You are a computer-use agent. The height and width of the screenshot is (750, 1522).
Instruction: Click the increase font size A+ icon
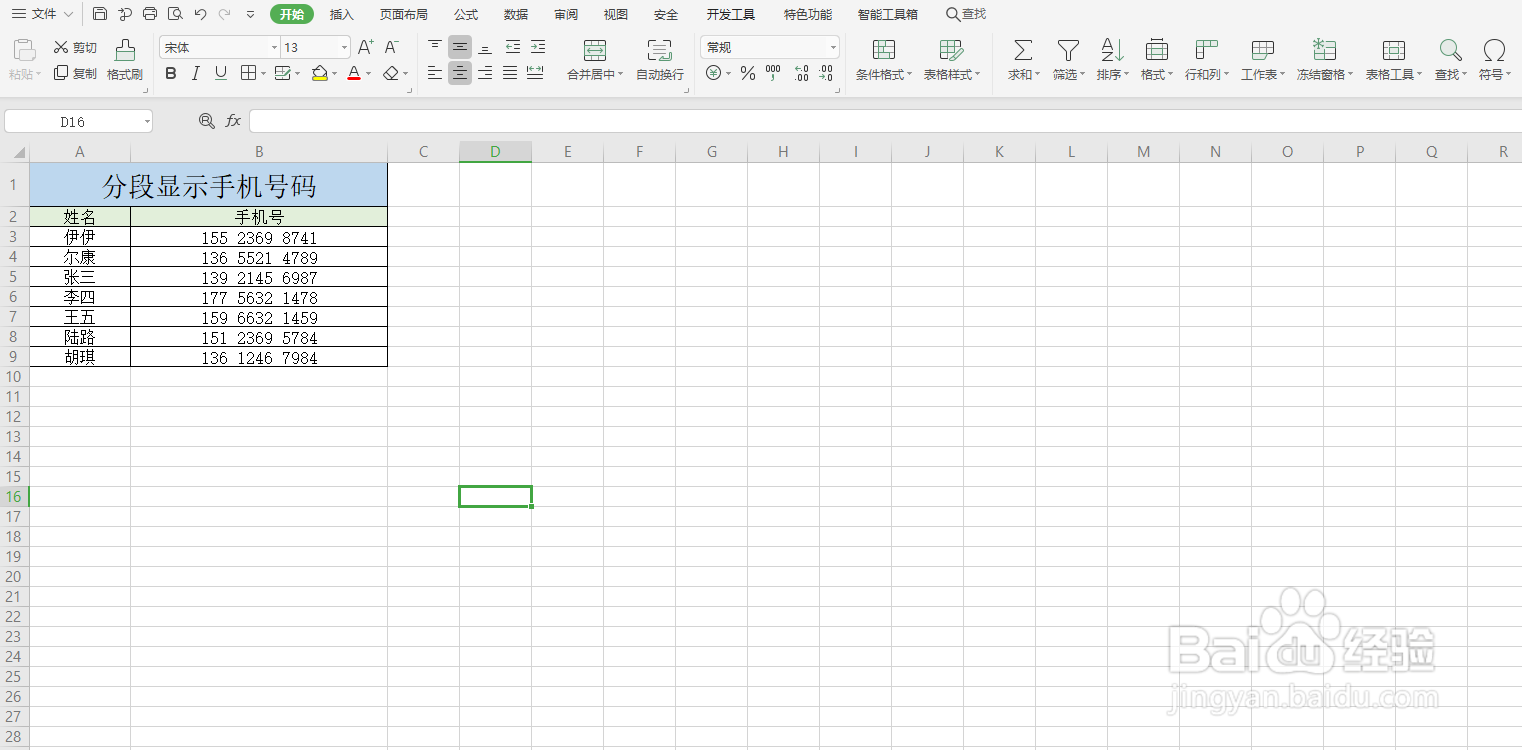click(x=366, y=47)
